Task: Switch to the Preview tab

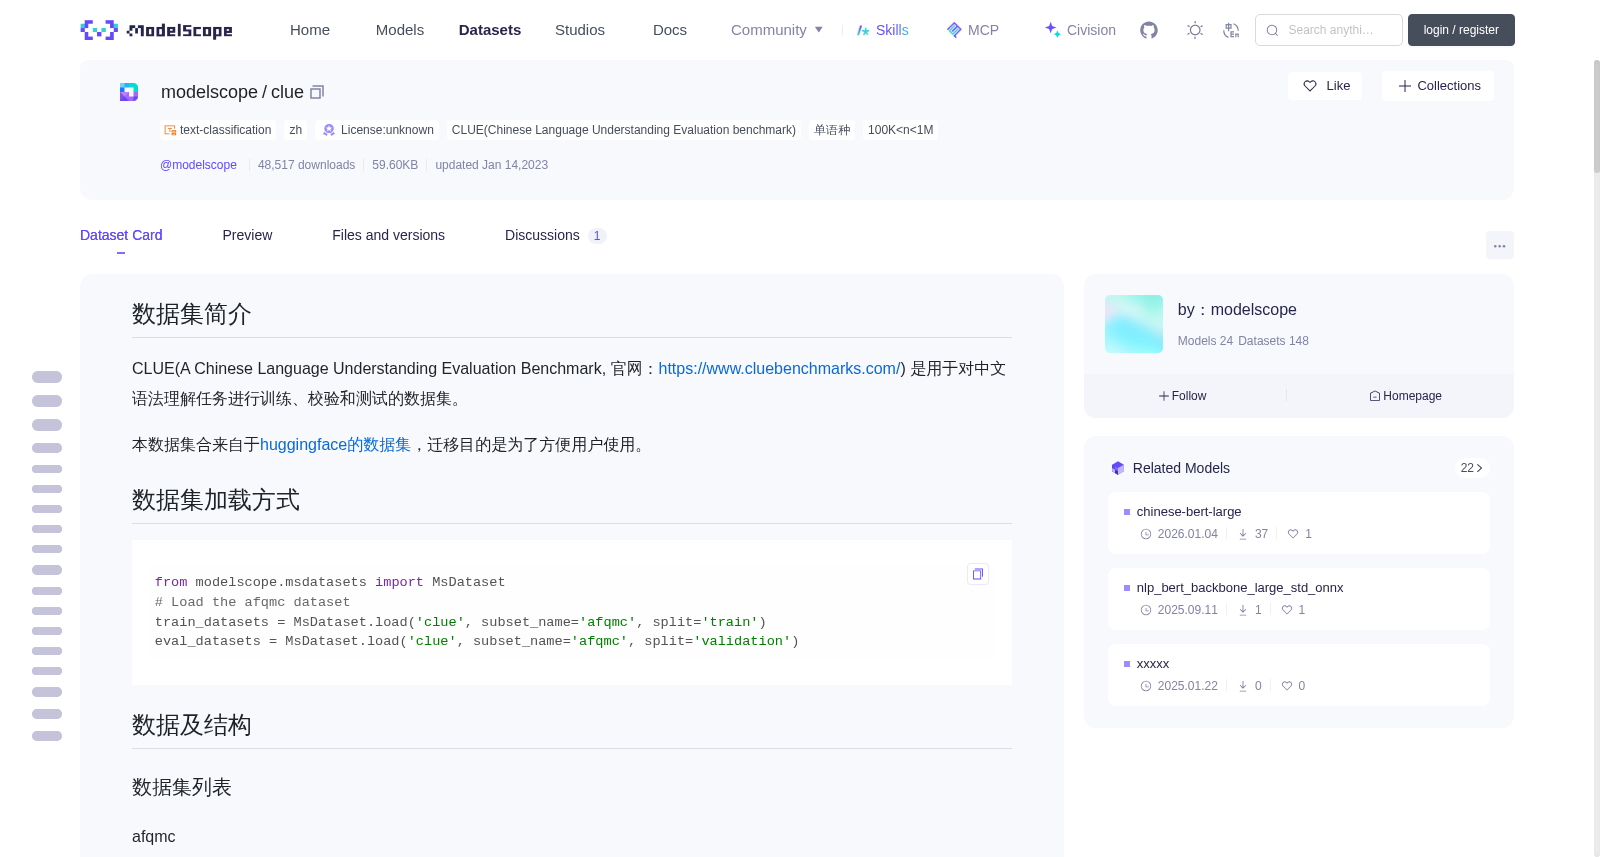Action: (x=247, y=235)
